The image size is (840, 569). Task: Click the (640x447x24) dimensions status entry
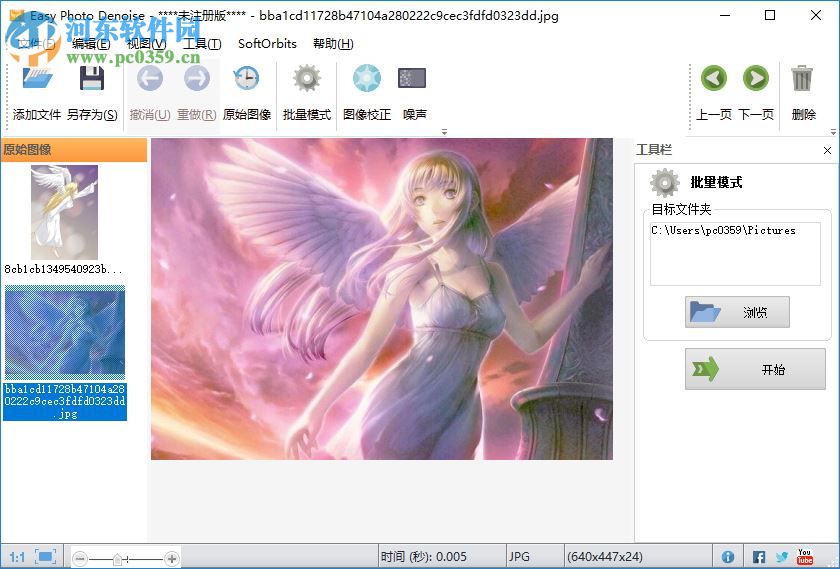click(x=605, y=557)
